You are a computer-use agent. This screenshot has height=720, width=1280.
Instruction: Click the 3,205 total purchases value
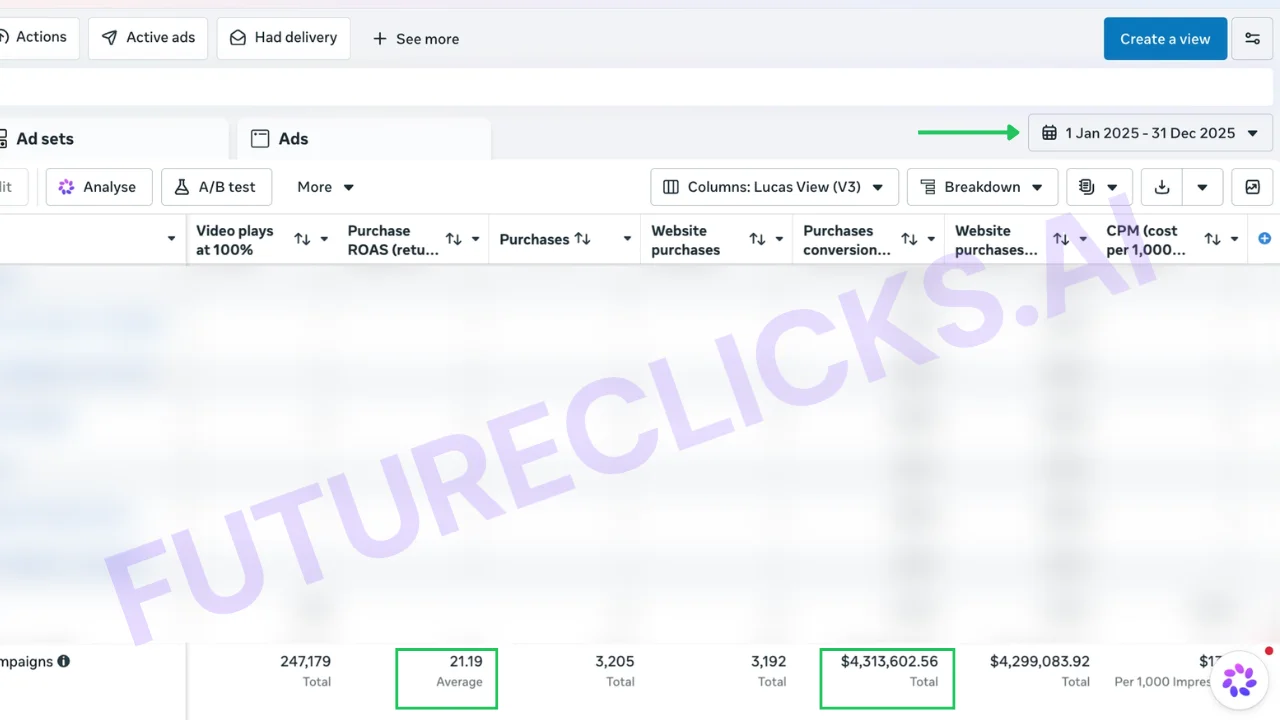(x=615, y=662)
